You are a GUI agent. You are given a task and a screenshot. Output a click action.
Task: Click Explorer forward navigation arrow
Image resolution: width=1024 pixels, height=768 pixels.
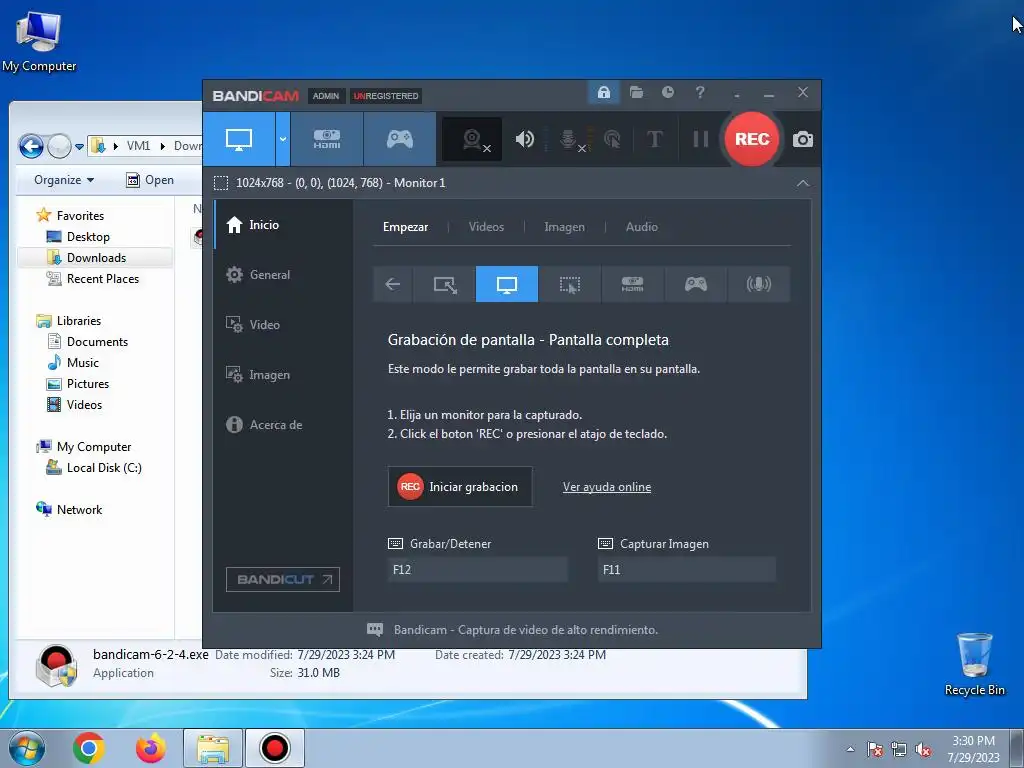tap(59, 146)
